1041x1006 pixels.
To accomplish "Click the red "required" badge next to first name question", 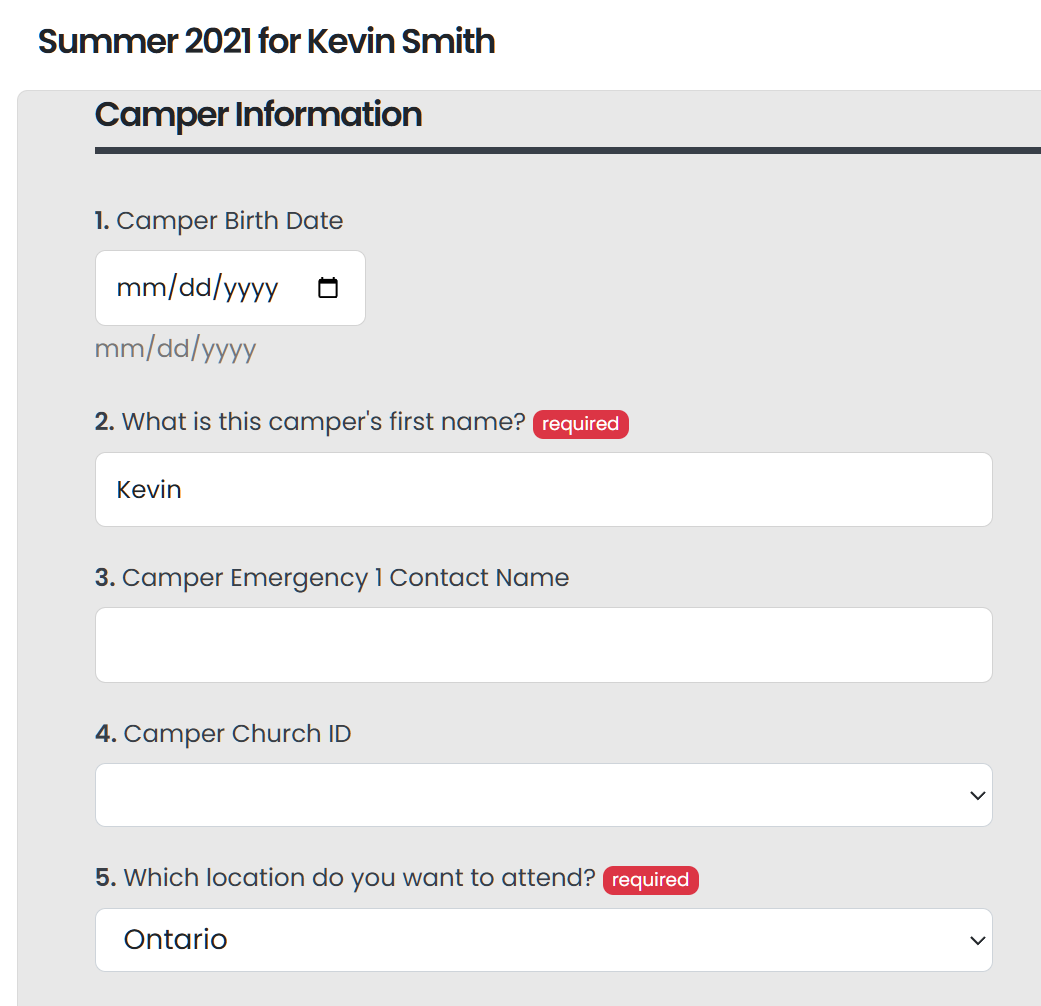I will click(580, 424).
